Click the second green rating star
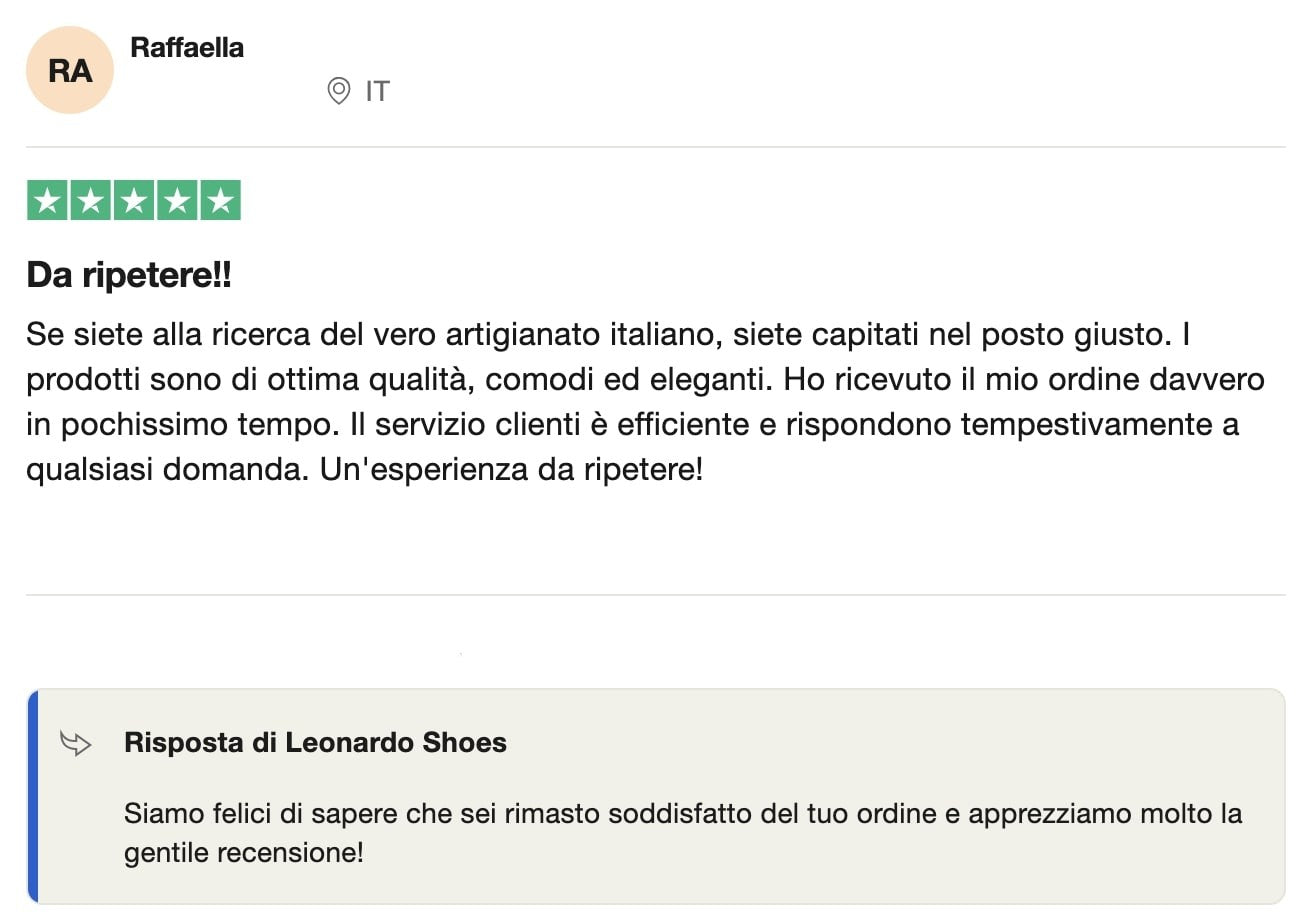This screenshot has width=1314, height=920. coord(90,200)
